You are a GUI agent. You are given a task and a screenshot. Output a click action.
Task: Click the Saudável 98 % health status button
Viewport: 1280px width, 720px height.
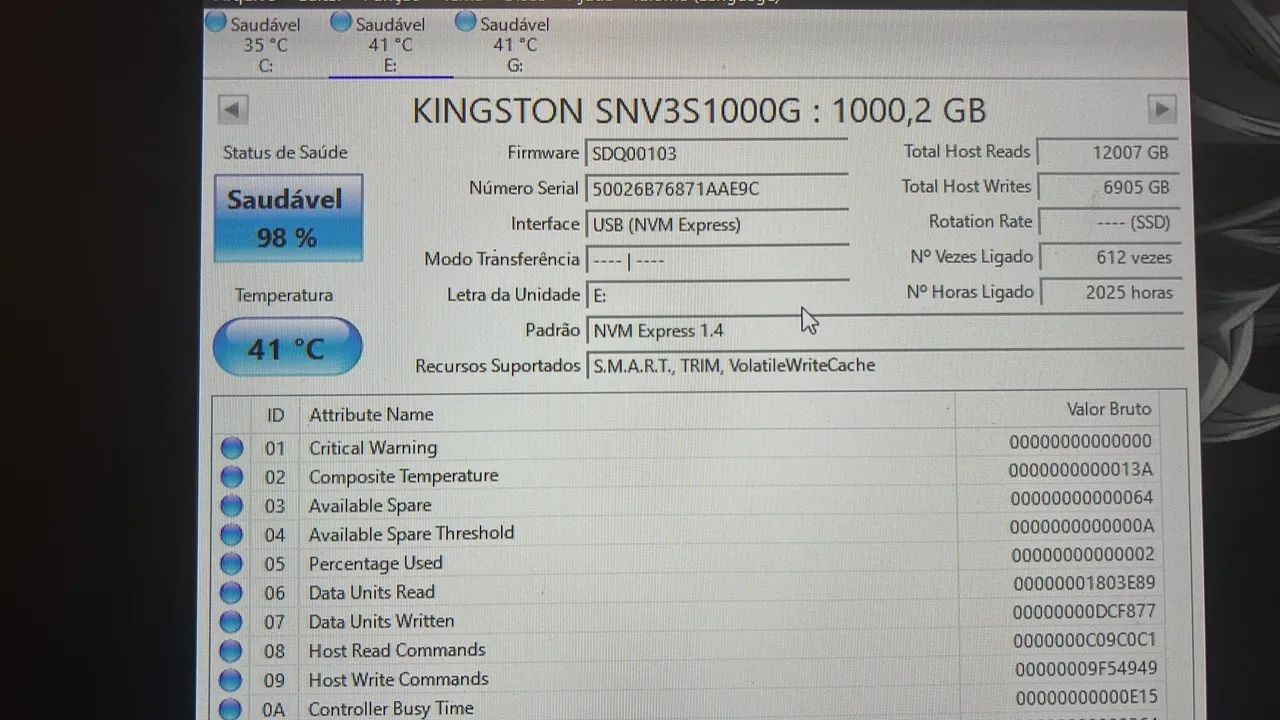pos(288,218)
